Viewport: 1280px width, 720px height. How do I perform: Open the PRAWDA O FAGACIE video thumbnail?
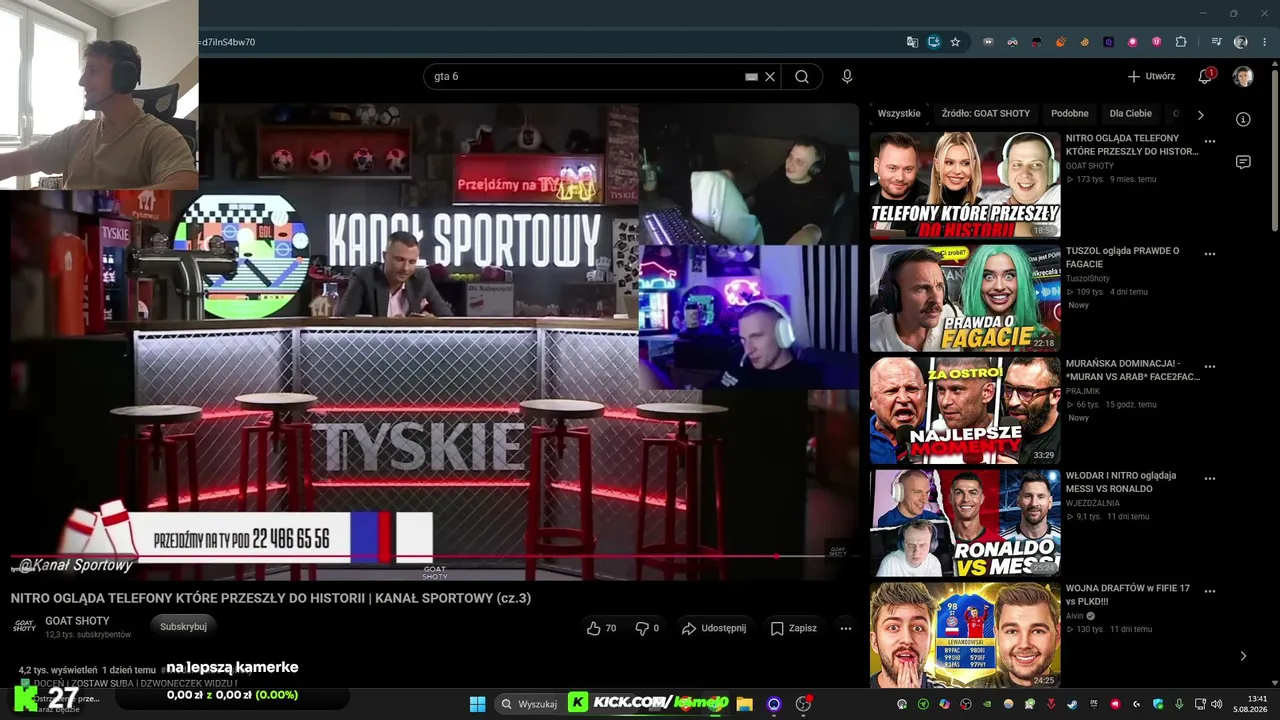(965, 298)
